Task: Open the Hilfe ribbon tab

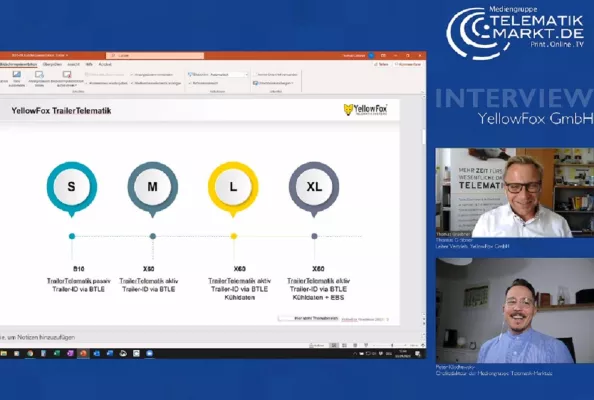Action: point(89,64)
